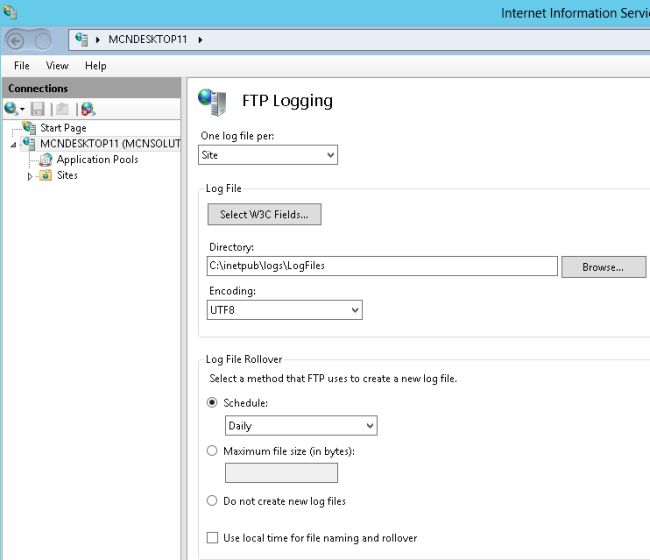Select Maximum file size radio button

(x=212, y=451)
